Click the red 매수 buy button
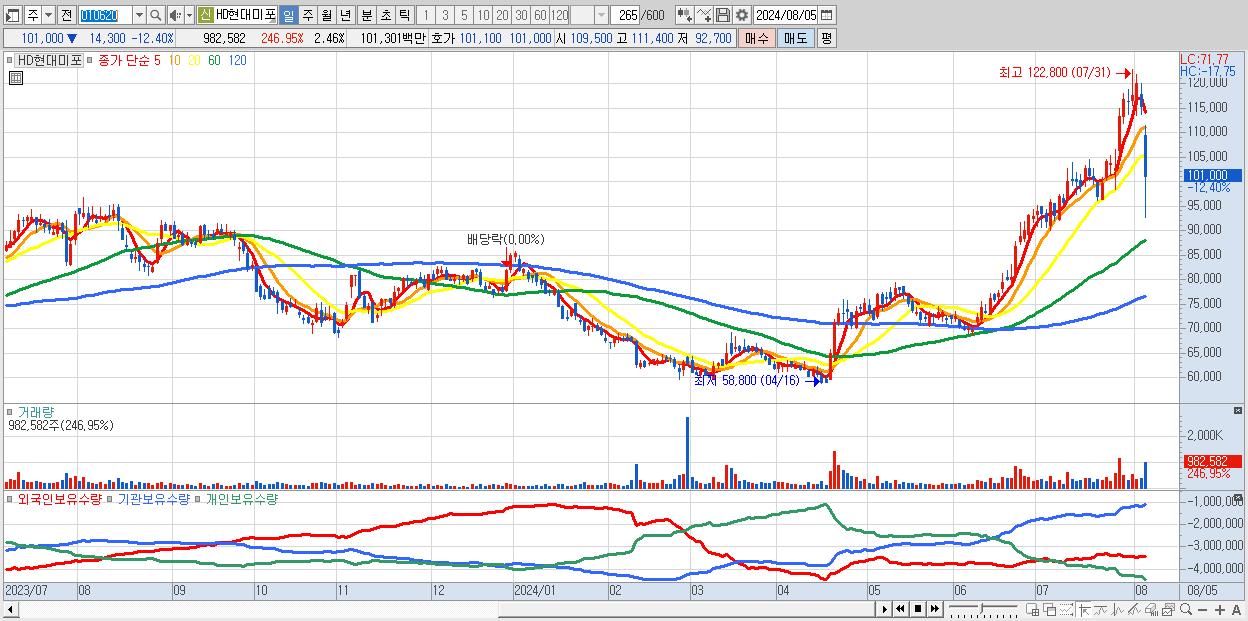Image resolution: width=1248 pixels, height=621 pixels. point(757,38)
